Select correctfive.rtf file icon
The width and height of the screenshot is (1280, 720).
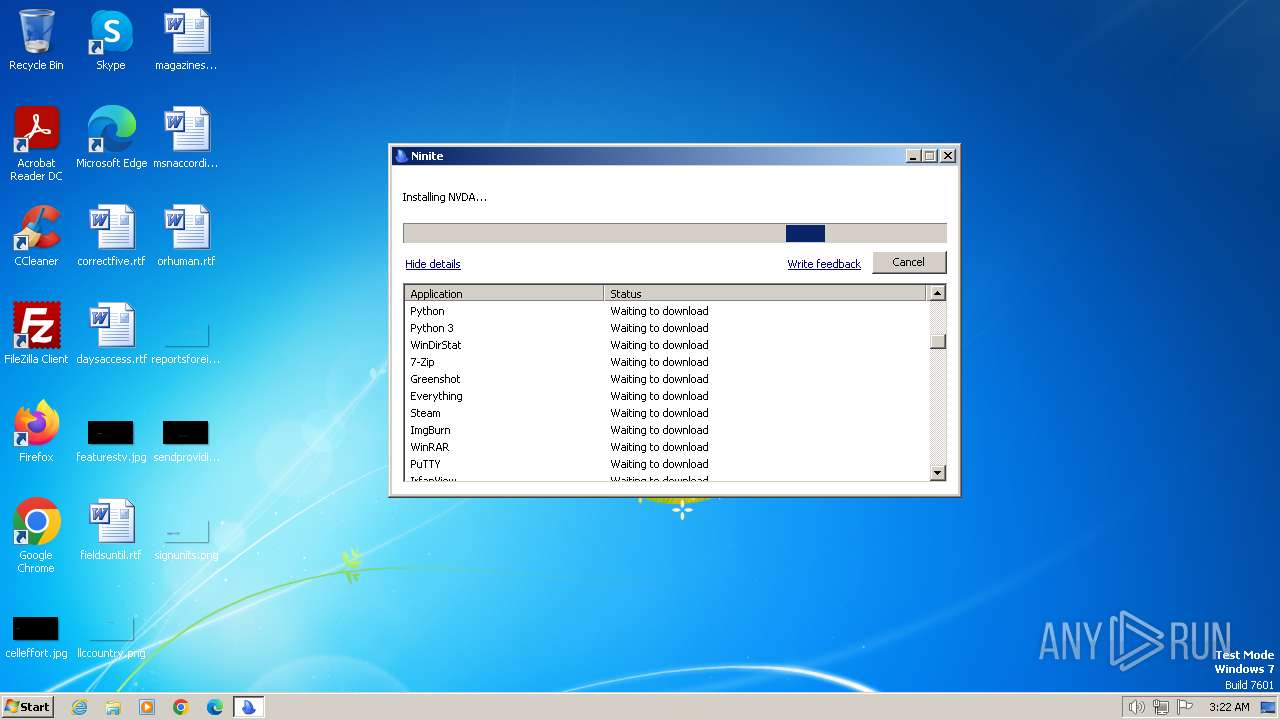[x=111, y=236]
